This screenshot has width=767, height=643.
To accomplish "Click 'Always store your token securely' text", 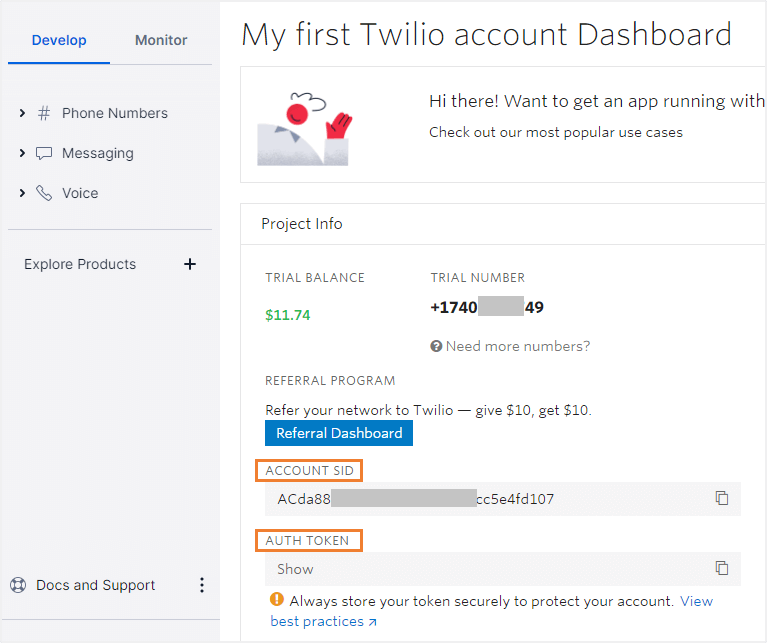I will 482,601.
